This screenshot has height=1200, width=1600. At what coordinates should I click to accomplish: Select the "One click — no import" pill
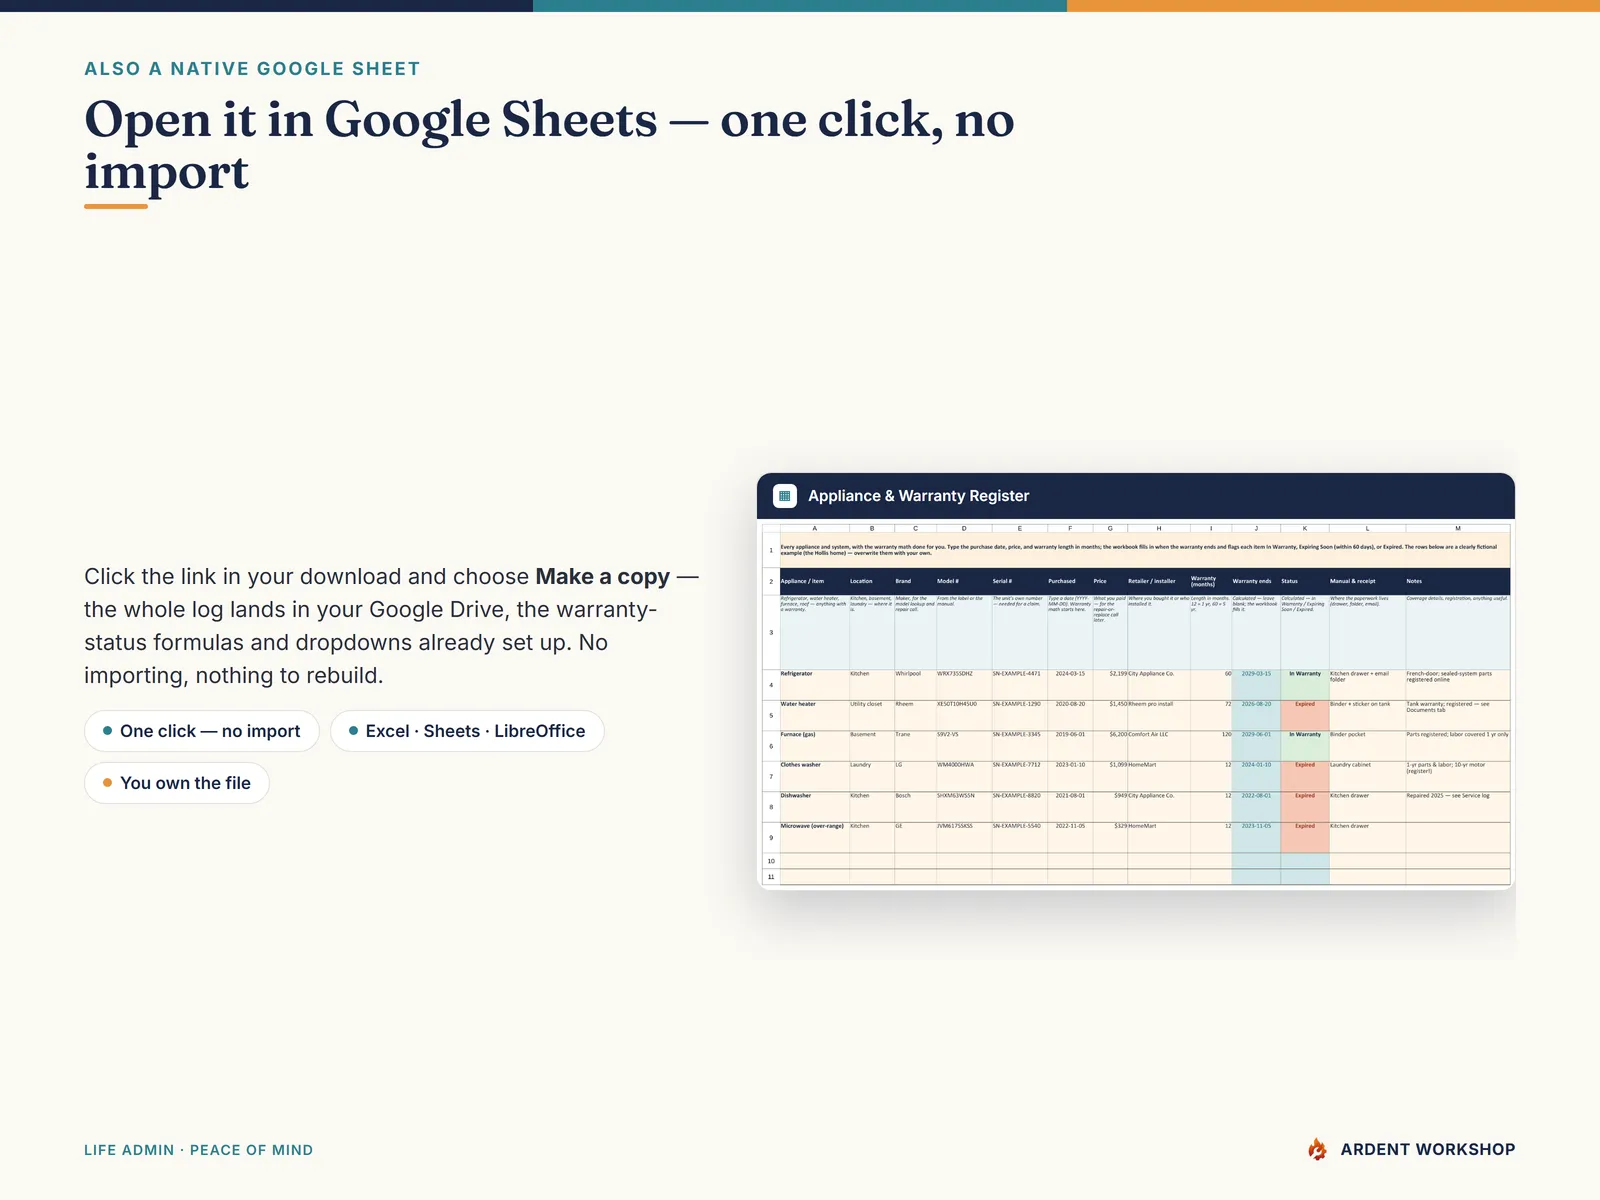pyautogui.click(x=201, y=731)
